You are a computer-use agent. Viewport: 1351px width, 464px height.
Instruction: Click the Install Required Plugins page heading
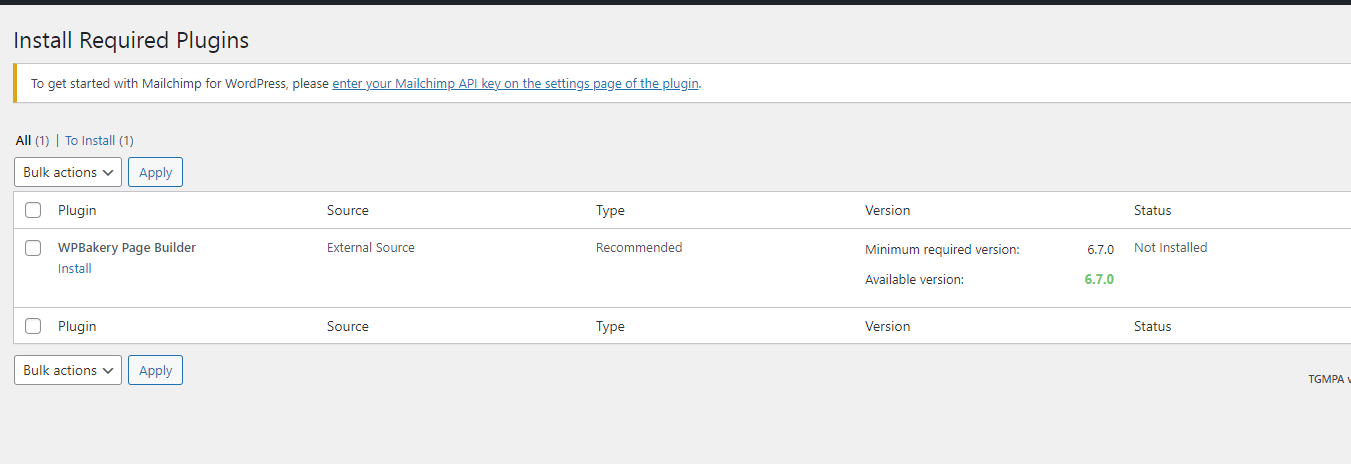[x=131, y=40]
